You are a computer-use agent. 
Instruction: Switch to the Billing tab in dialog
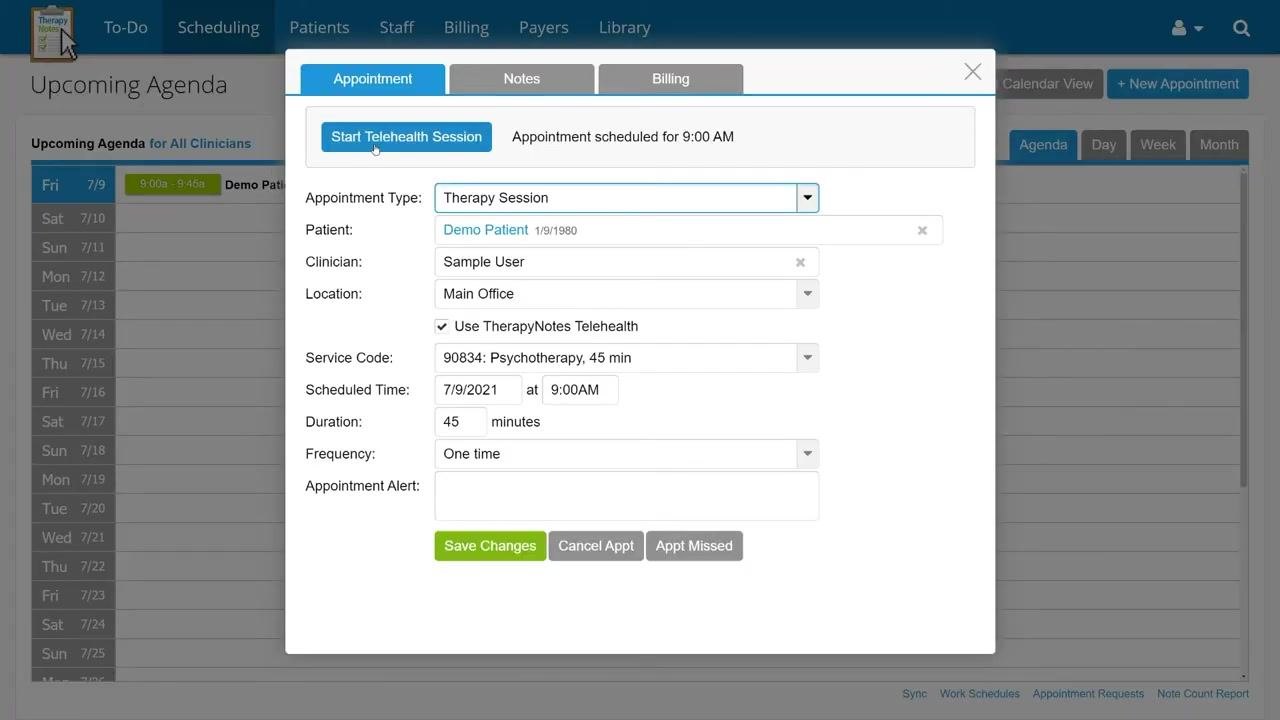pos(671,79)
